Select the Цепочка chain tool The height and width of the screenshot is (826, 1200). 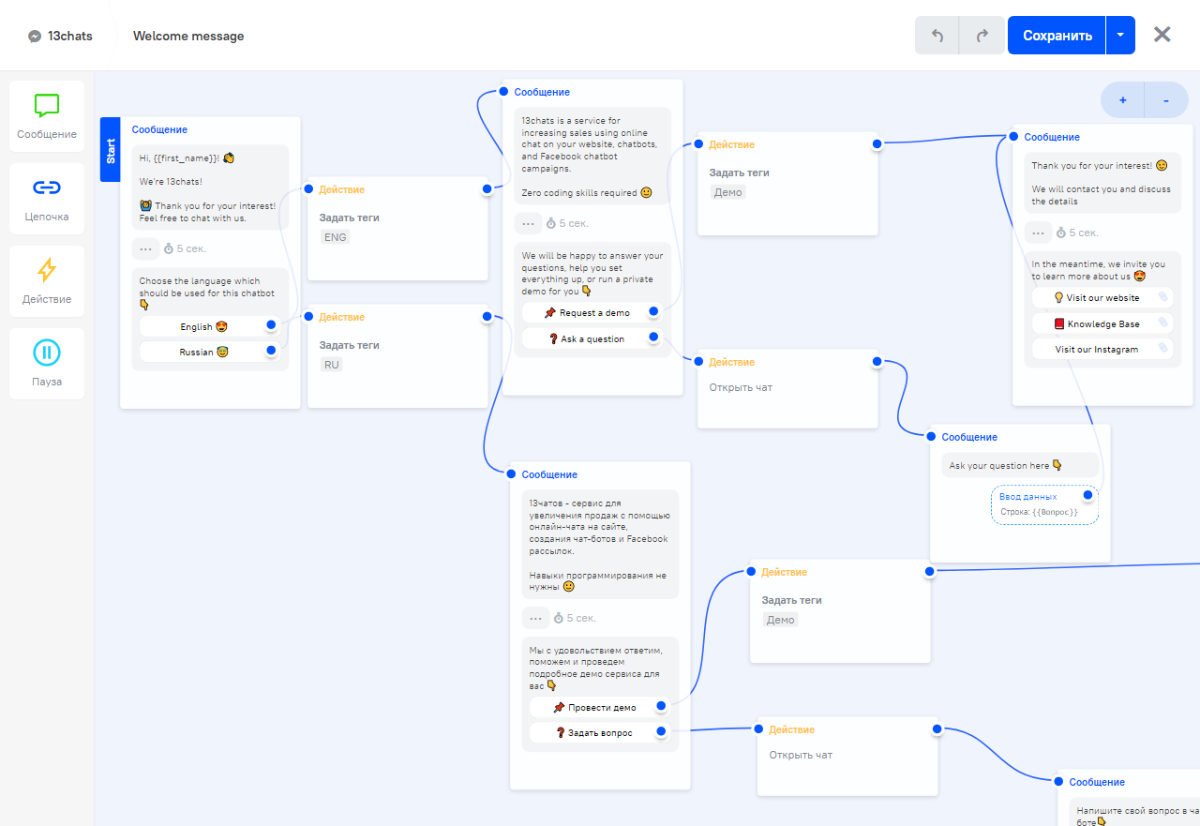click(47, 199)
